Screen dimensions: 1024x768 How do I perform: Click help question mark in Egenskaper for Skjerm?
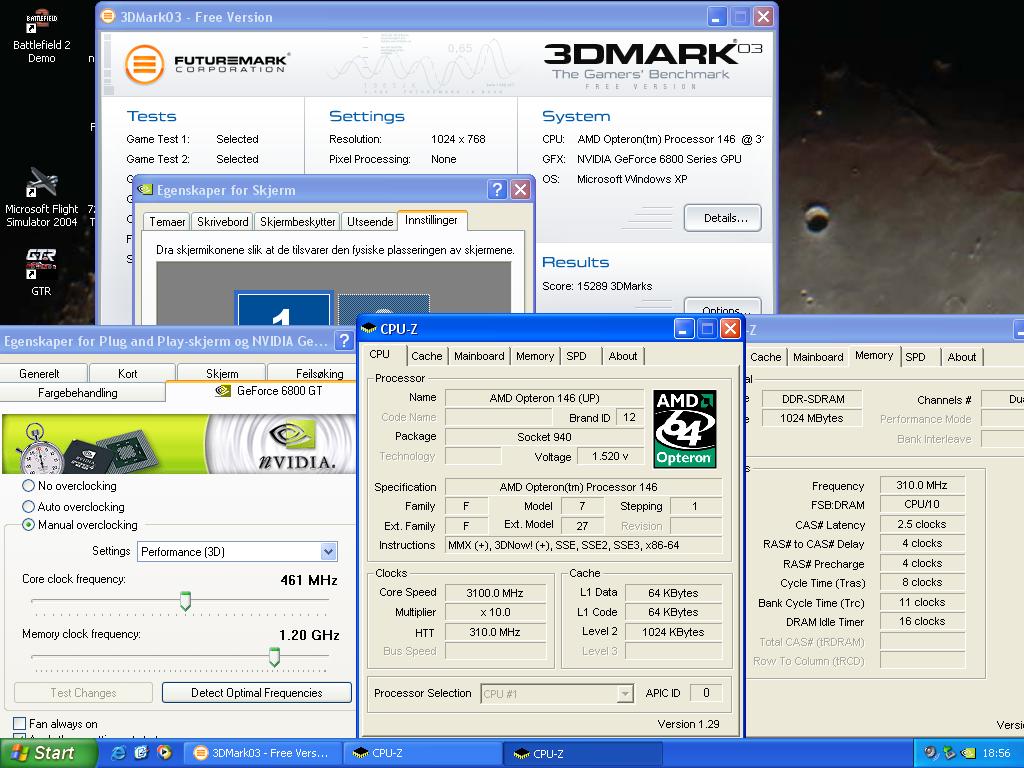pyautogui.click(x=497, y=190)
